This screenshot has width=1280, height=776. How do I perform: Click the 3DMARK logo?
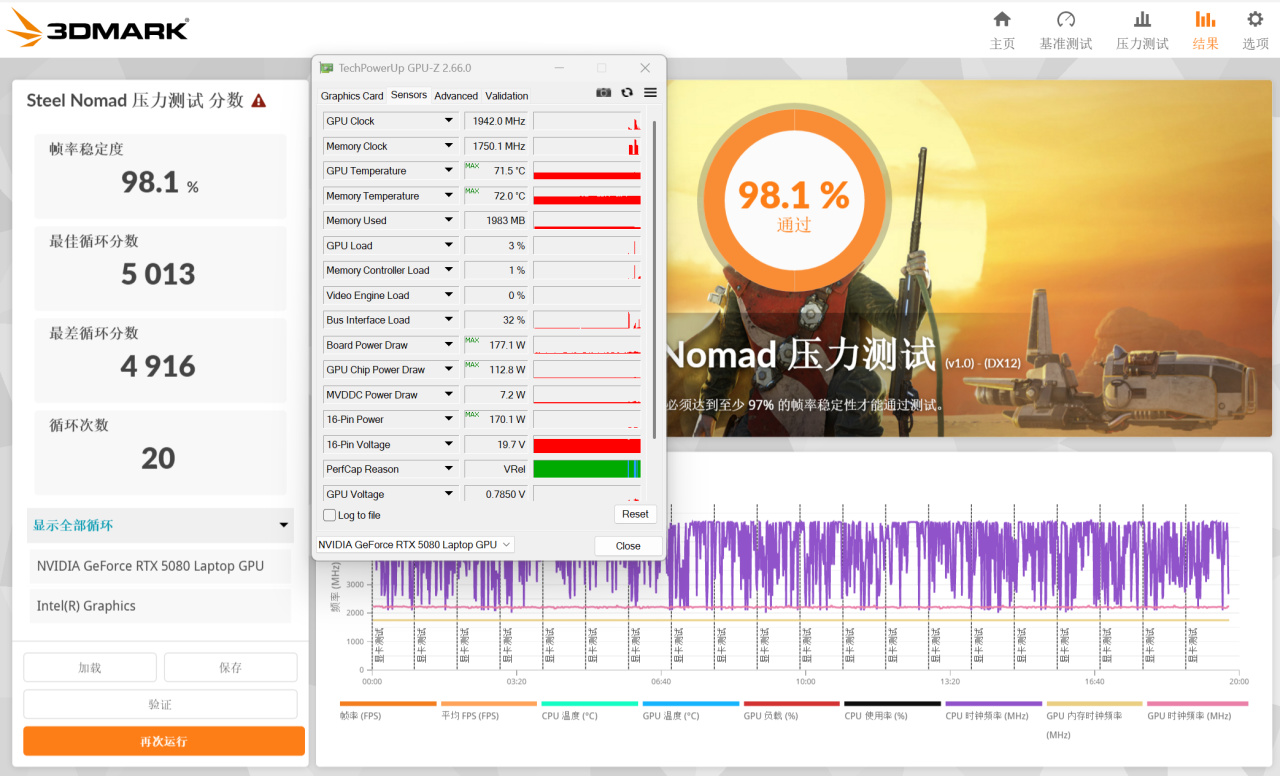coord(97,29)
